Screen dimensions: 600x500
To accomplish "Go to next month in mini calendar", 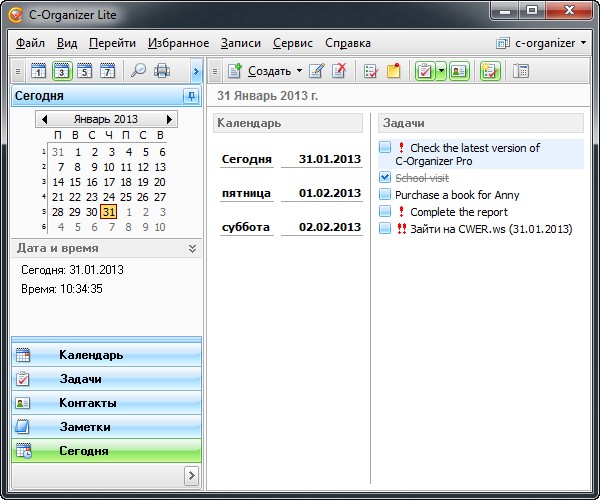I will [x=170, y=119].
